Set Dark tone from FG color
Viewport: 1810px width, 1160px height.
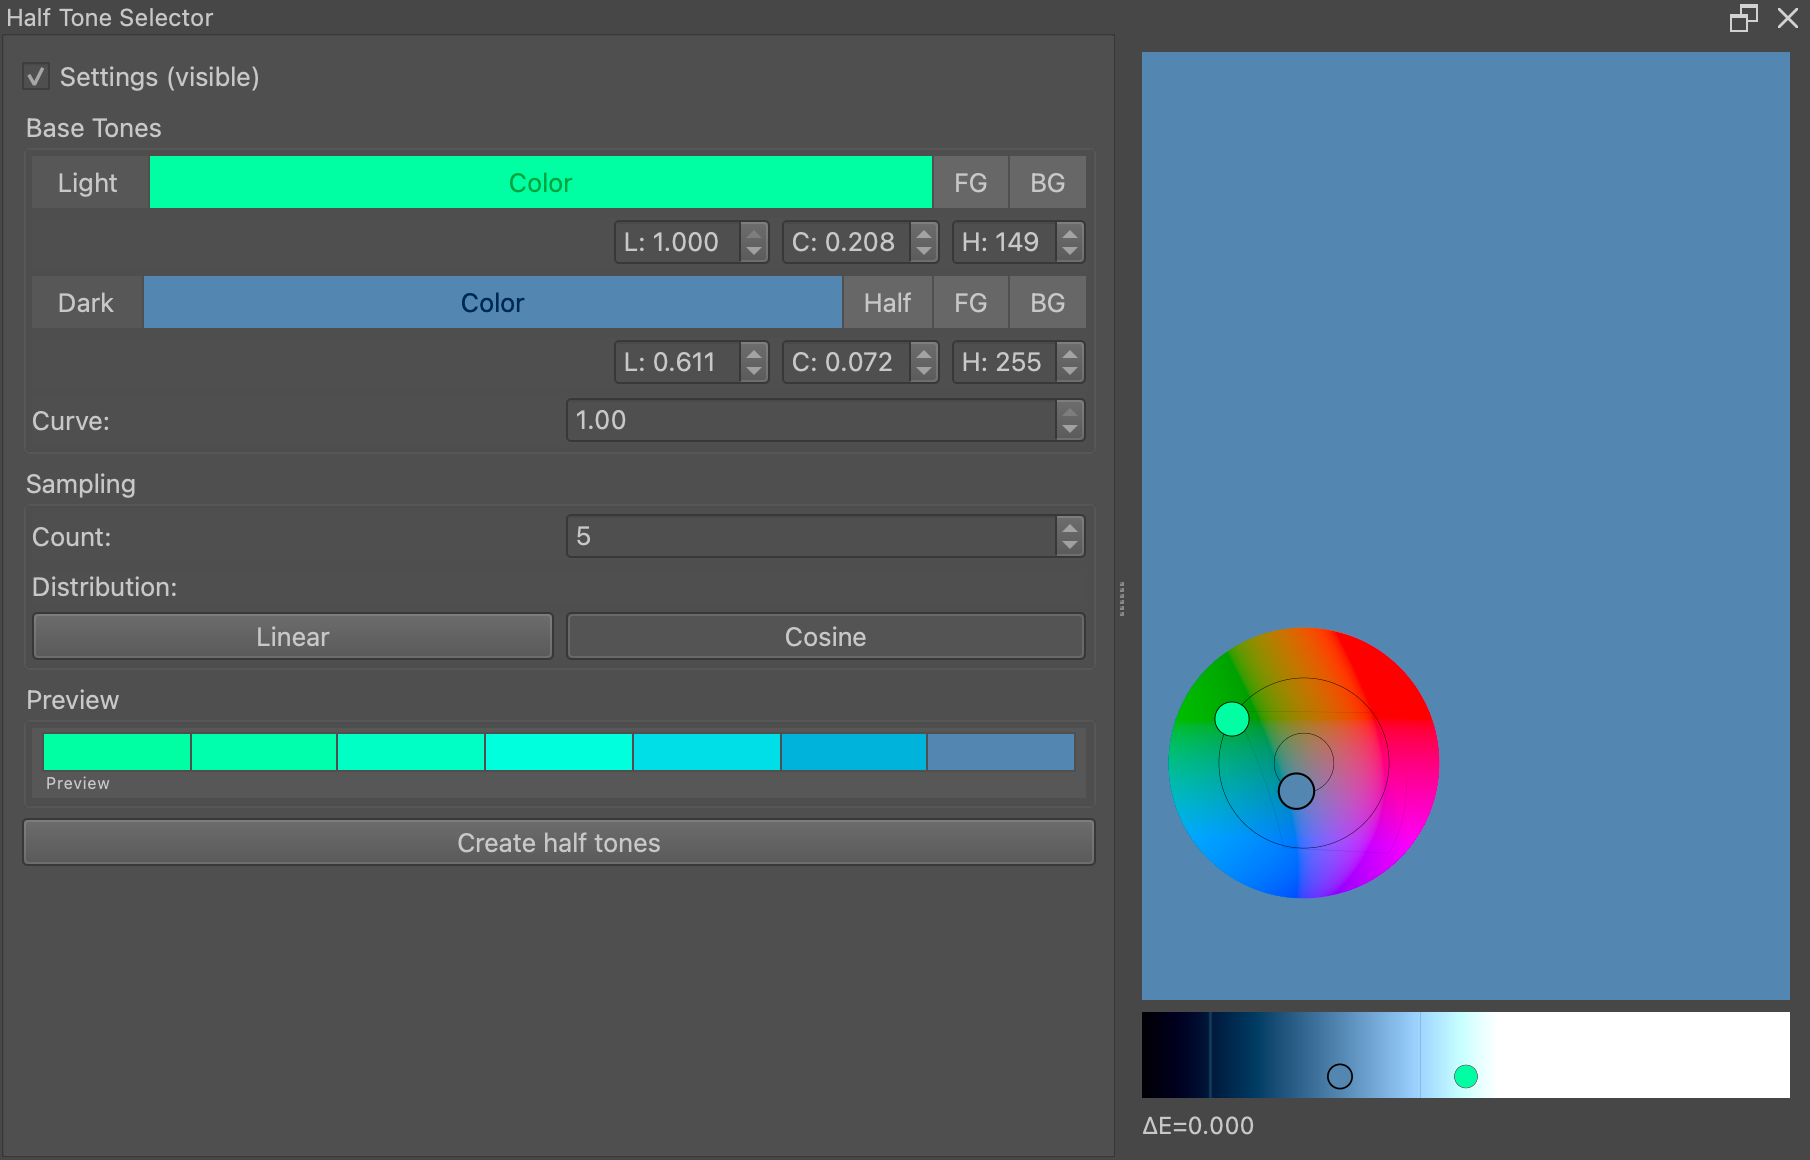point(970,303)
